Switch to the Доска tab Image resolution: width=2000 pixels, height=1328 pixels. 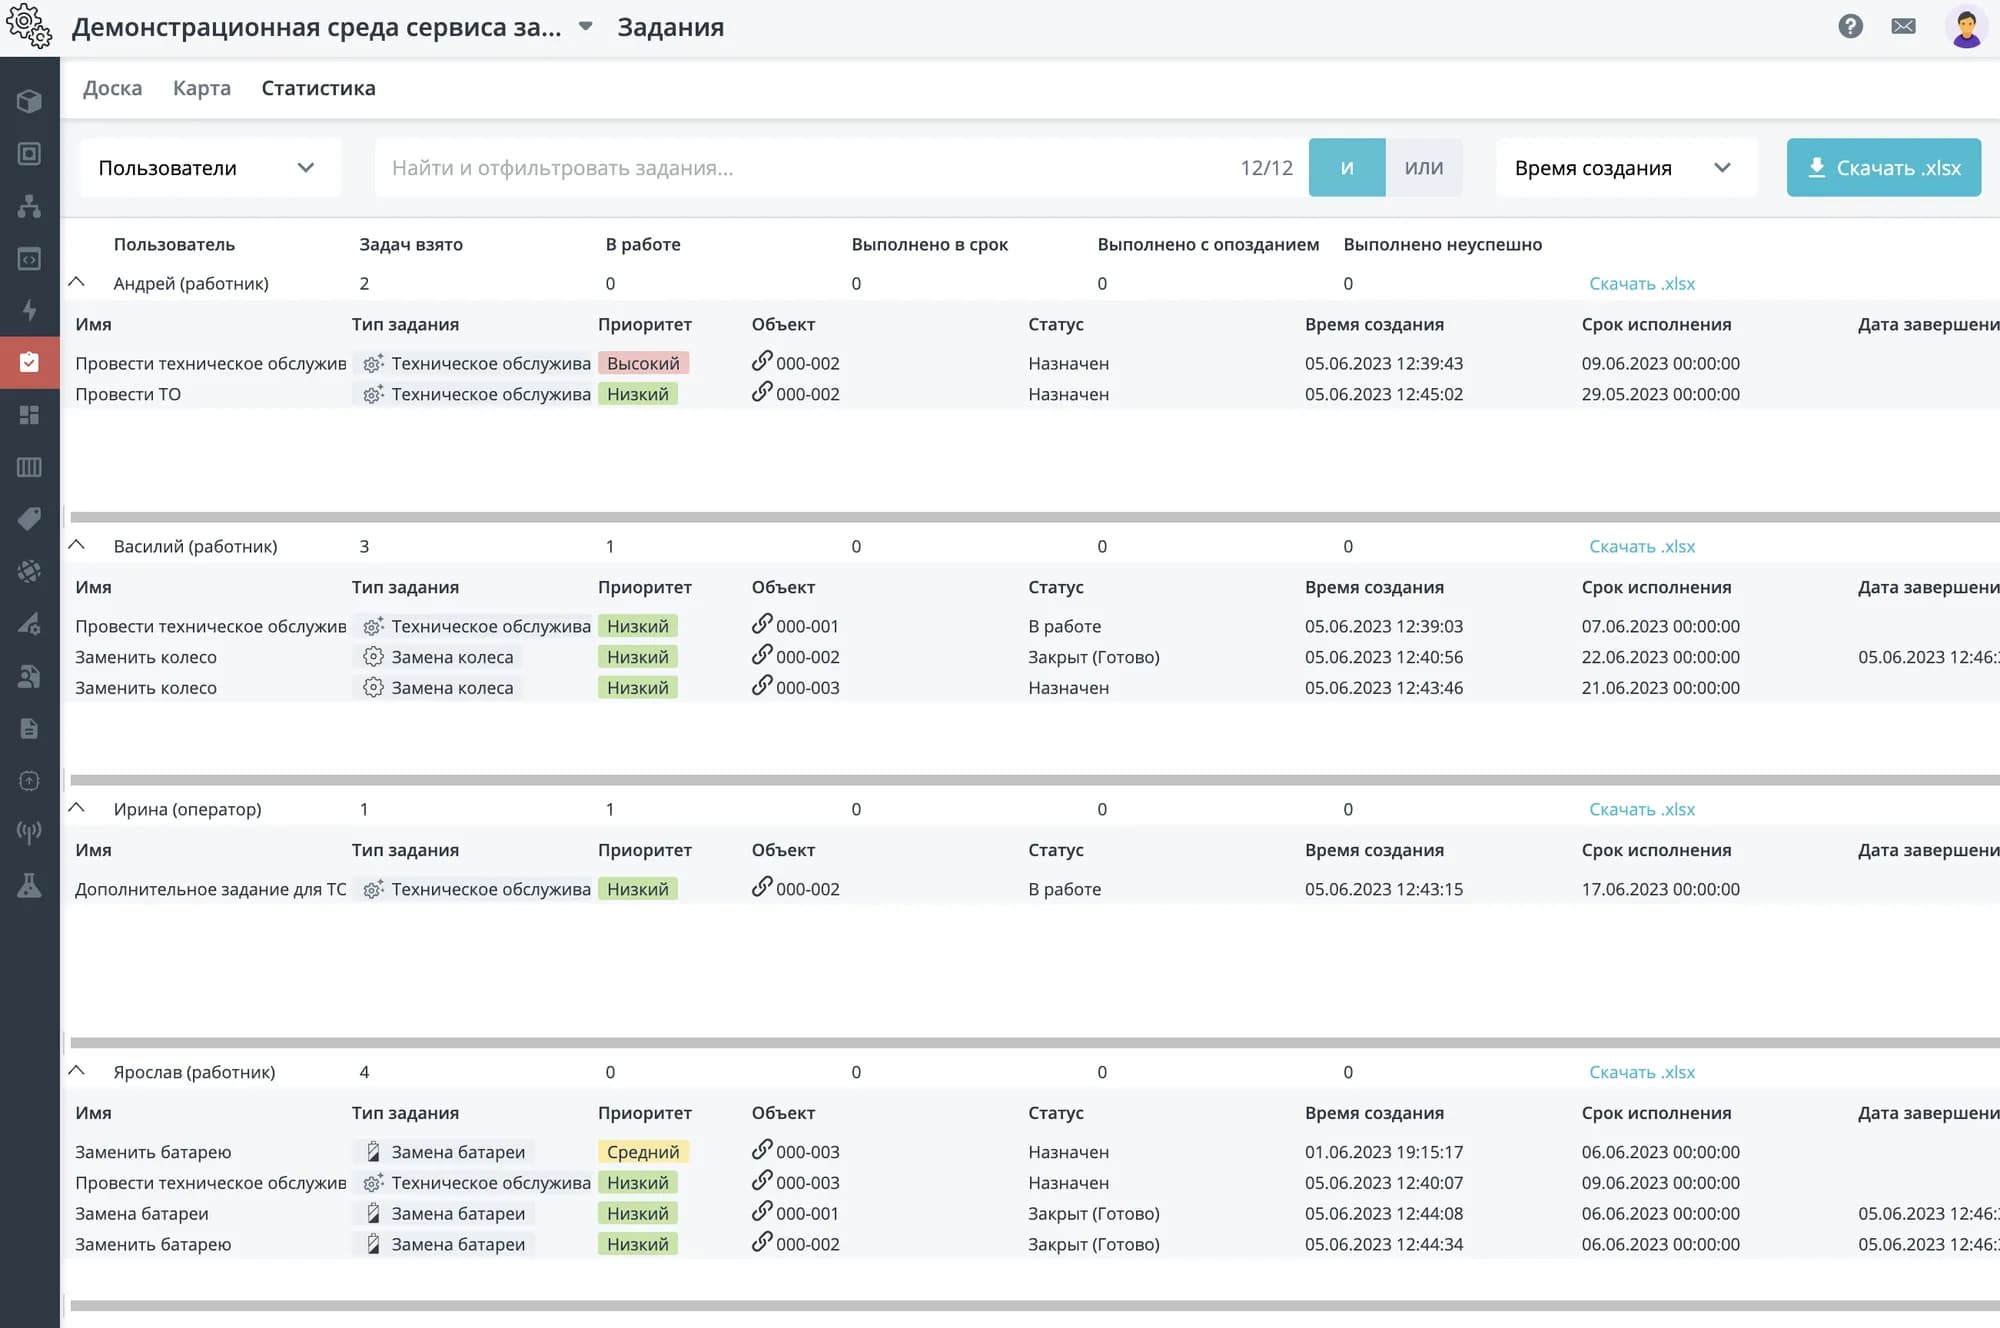point(112,88)
